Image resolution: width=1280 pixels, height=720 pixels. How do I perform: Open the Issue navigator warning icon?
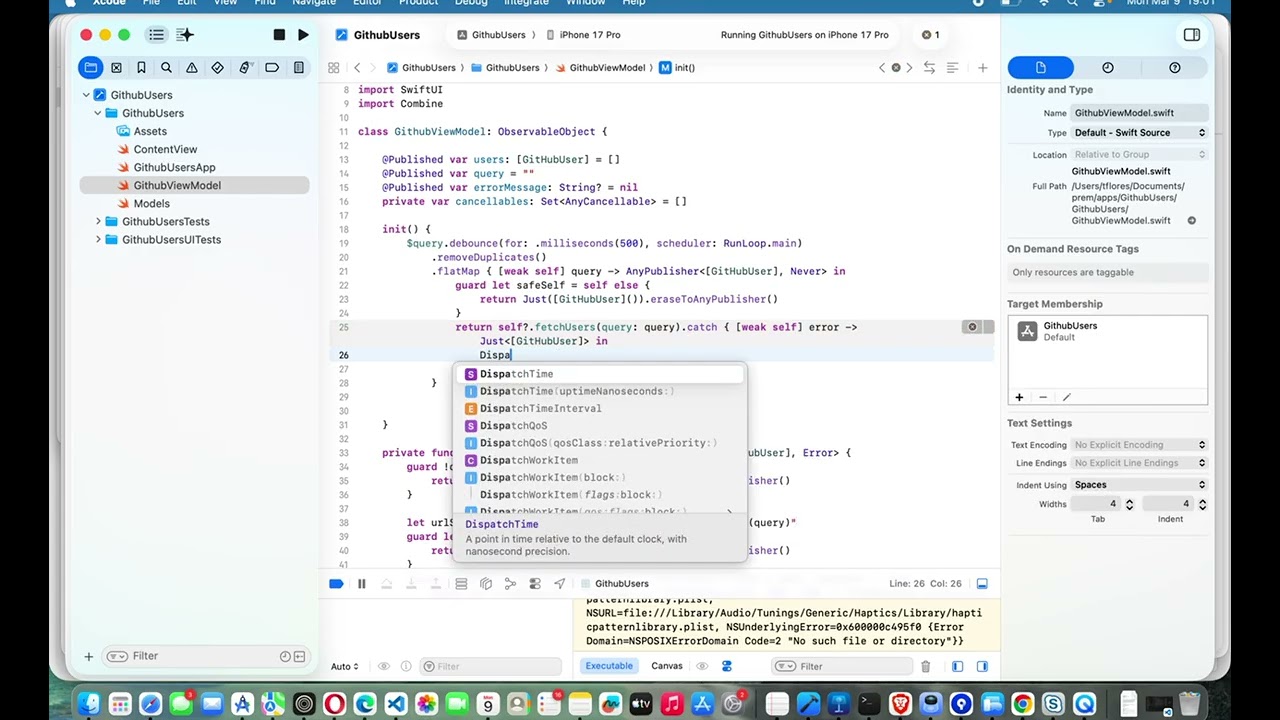tap(191, 68)
